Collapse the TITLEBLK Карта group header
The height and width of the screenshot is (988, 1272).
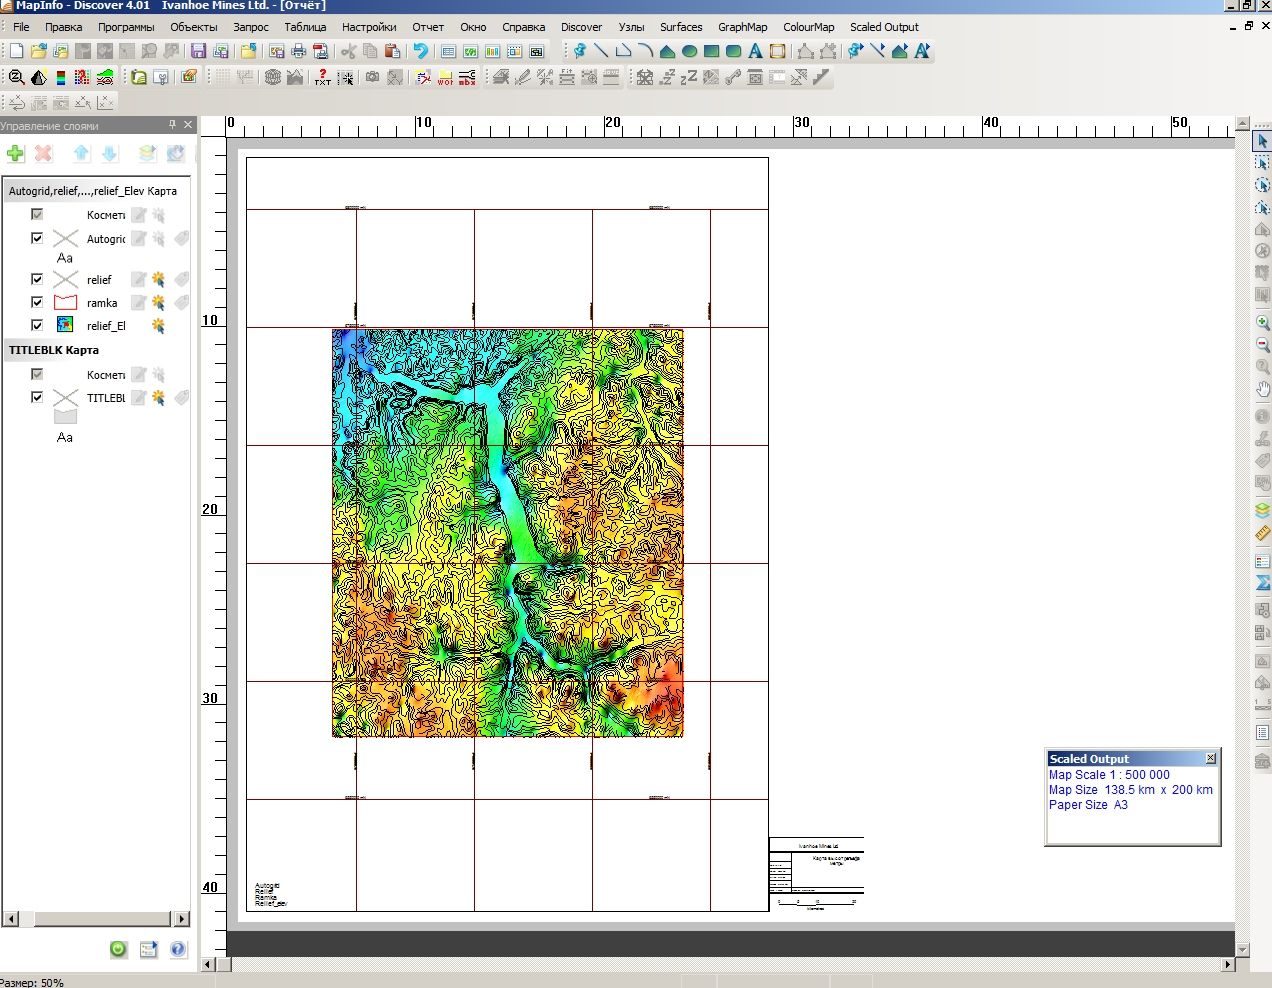tap(54, 350)
